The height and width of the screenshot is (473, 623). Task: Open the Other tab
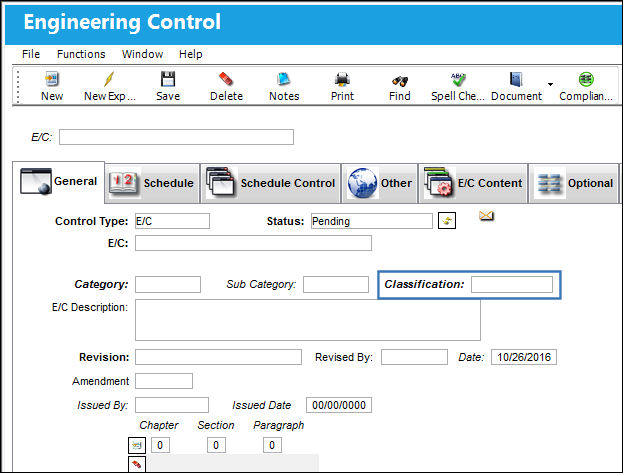[379, 183]
